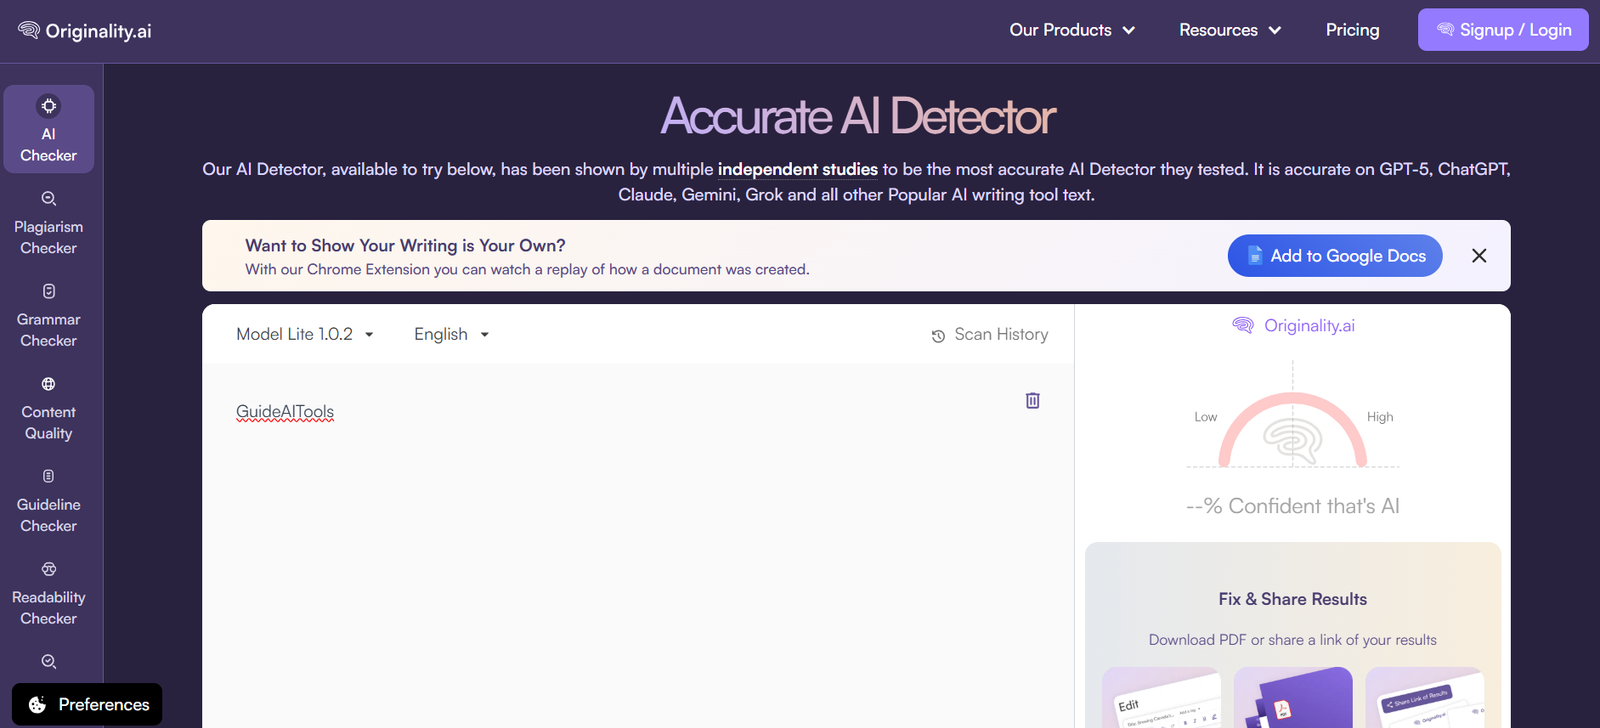Open the Readability Checker sidebar tool
This screenshot has width=1600, height=728.
(49, 593)
